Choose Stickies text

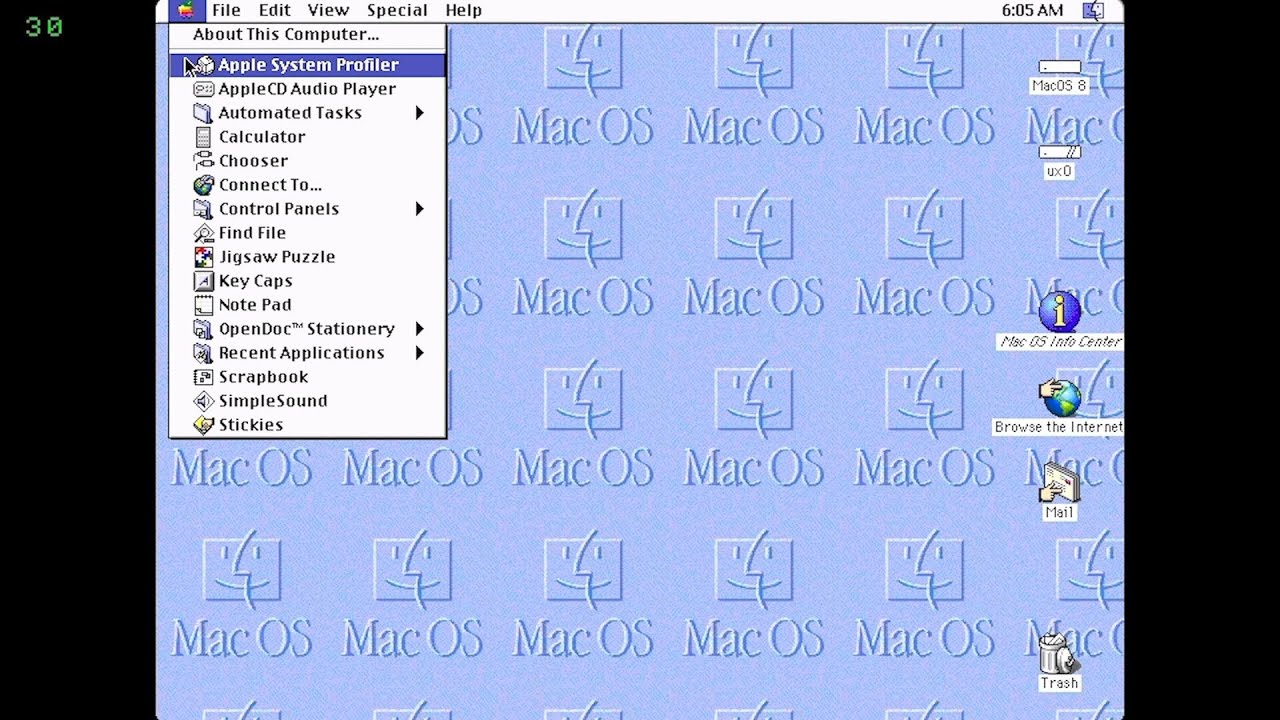[251, 425]
